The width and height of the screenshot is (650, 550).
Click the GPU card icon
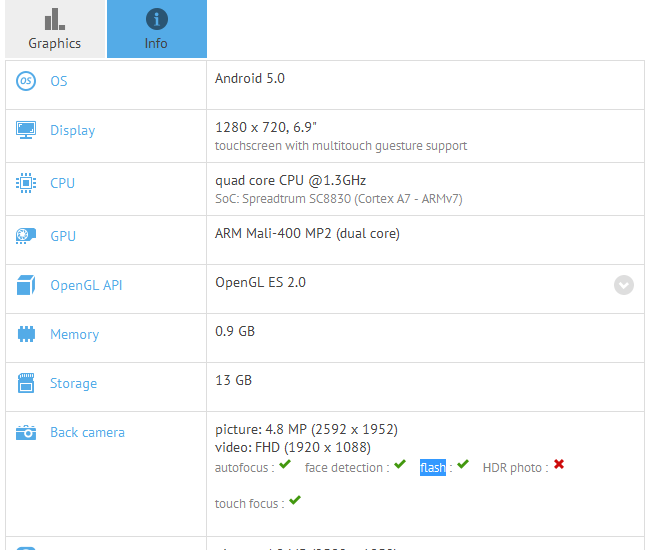pyautogui.click(x=26, y=236)
